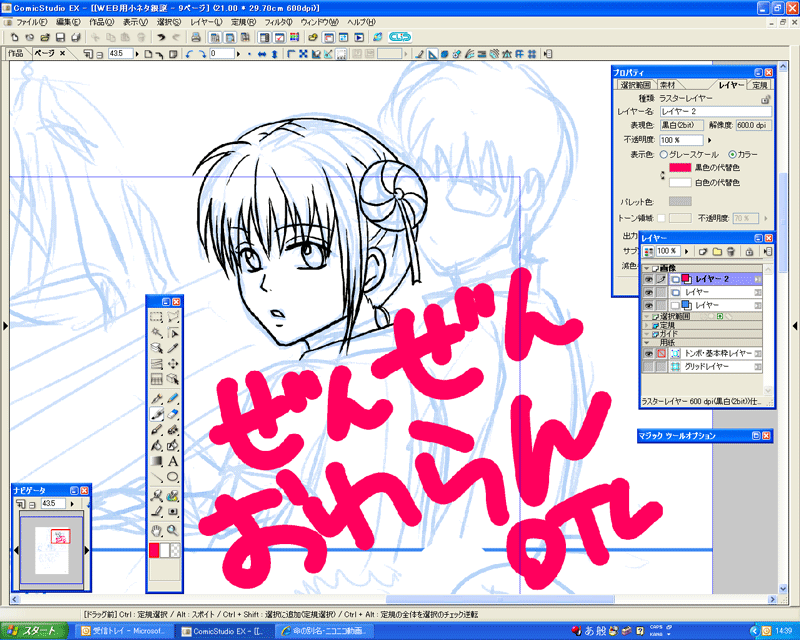The height and width of the screenshot is (640, 800).
Task: Click the save icon in main toolbar
Action: (x=60, y=37)
